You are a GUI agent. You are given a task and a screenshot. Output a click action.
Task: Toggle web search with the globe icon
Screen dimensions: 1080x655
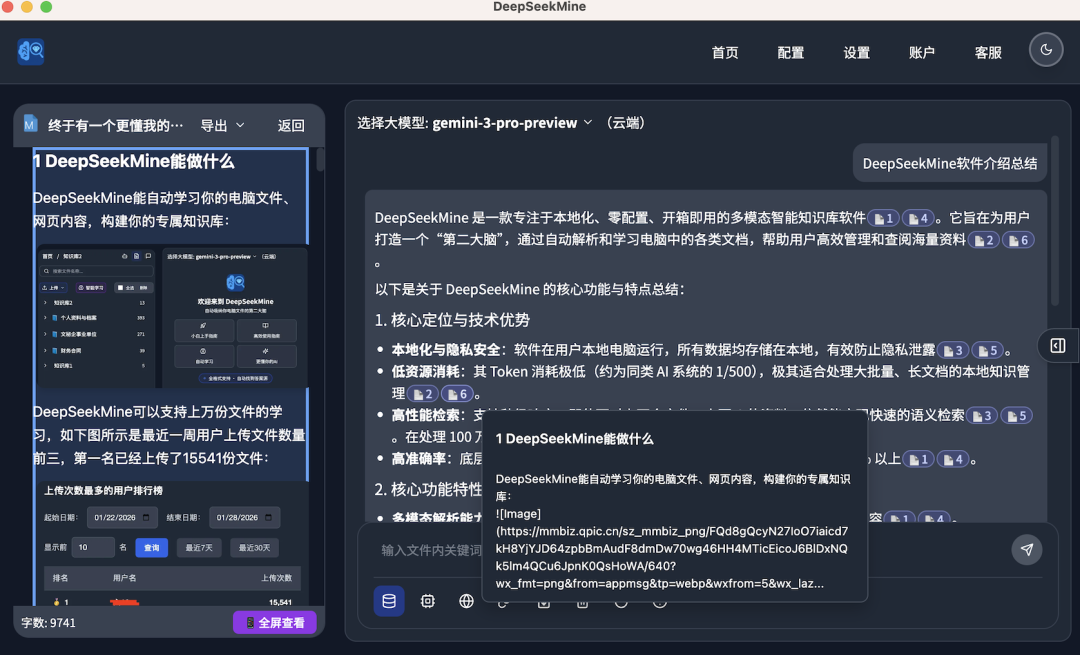coord(465,601)
